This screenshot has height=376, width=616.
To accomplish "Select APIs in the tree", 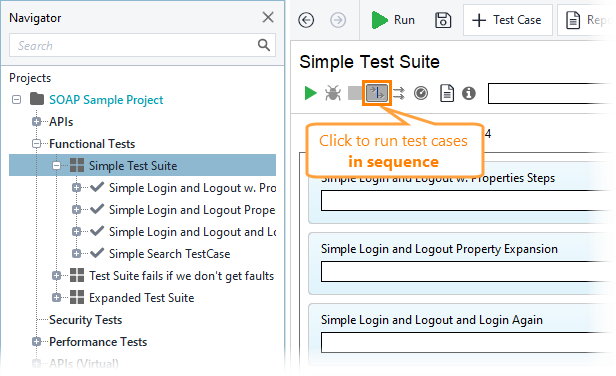I will 61,122.
